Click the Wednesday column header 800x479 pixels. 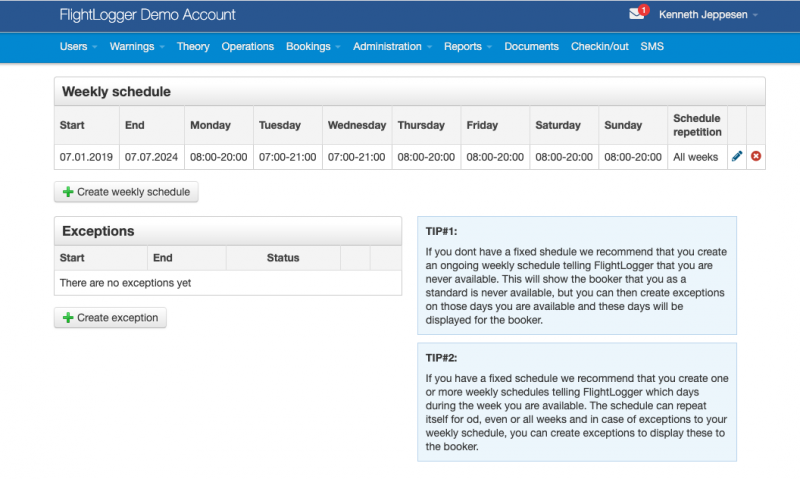tap(357, 125)
